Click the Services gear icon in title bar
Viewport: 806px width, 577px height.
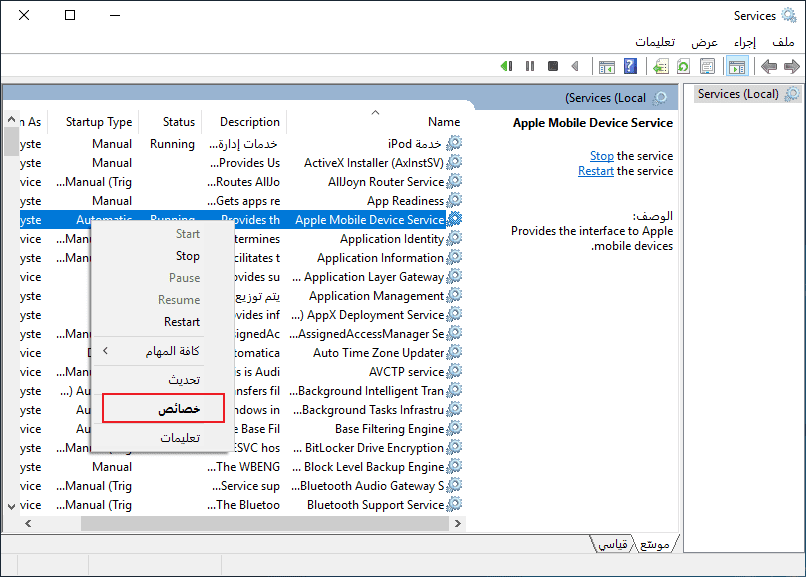789,15
